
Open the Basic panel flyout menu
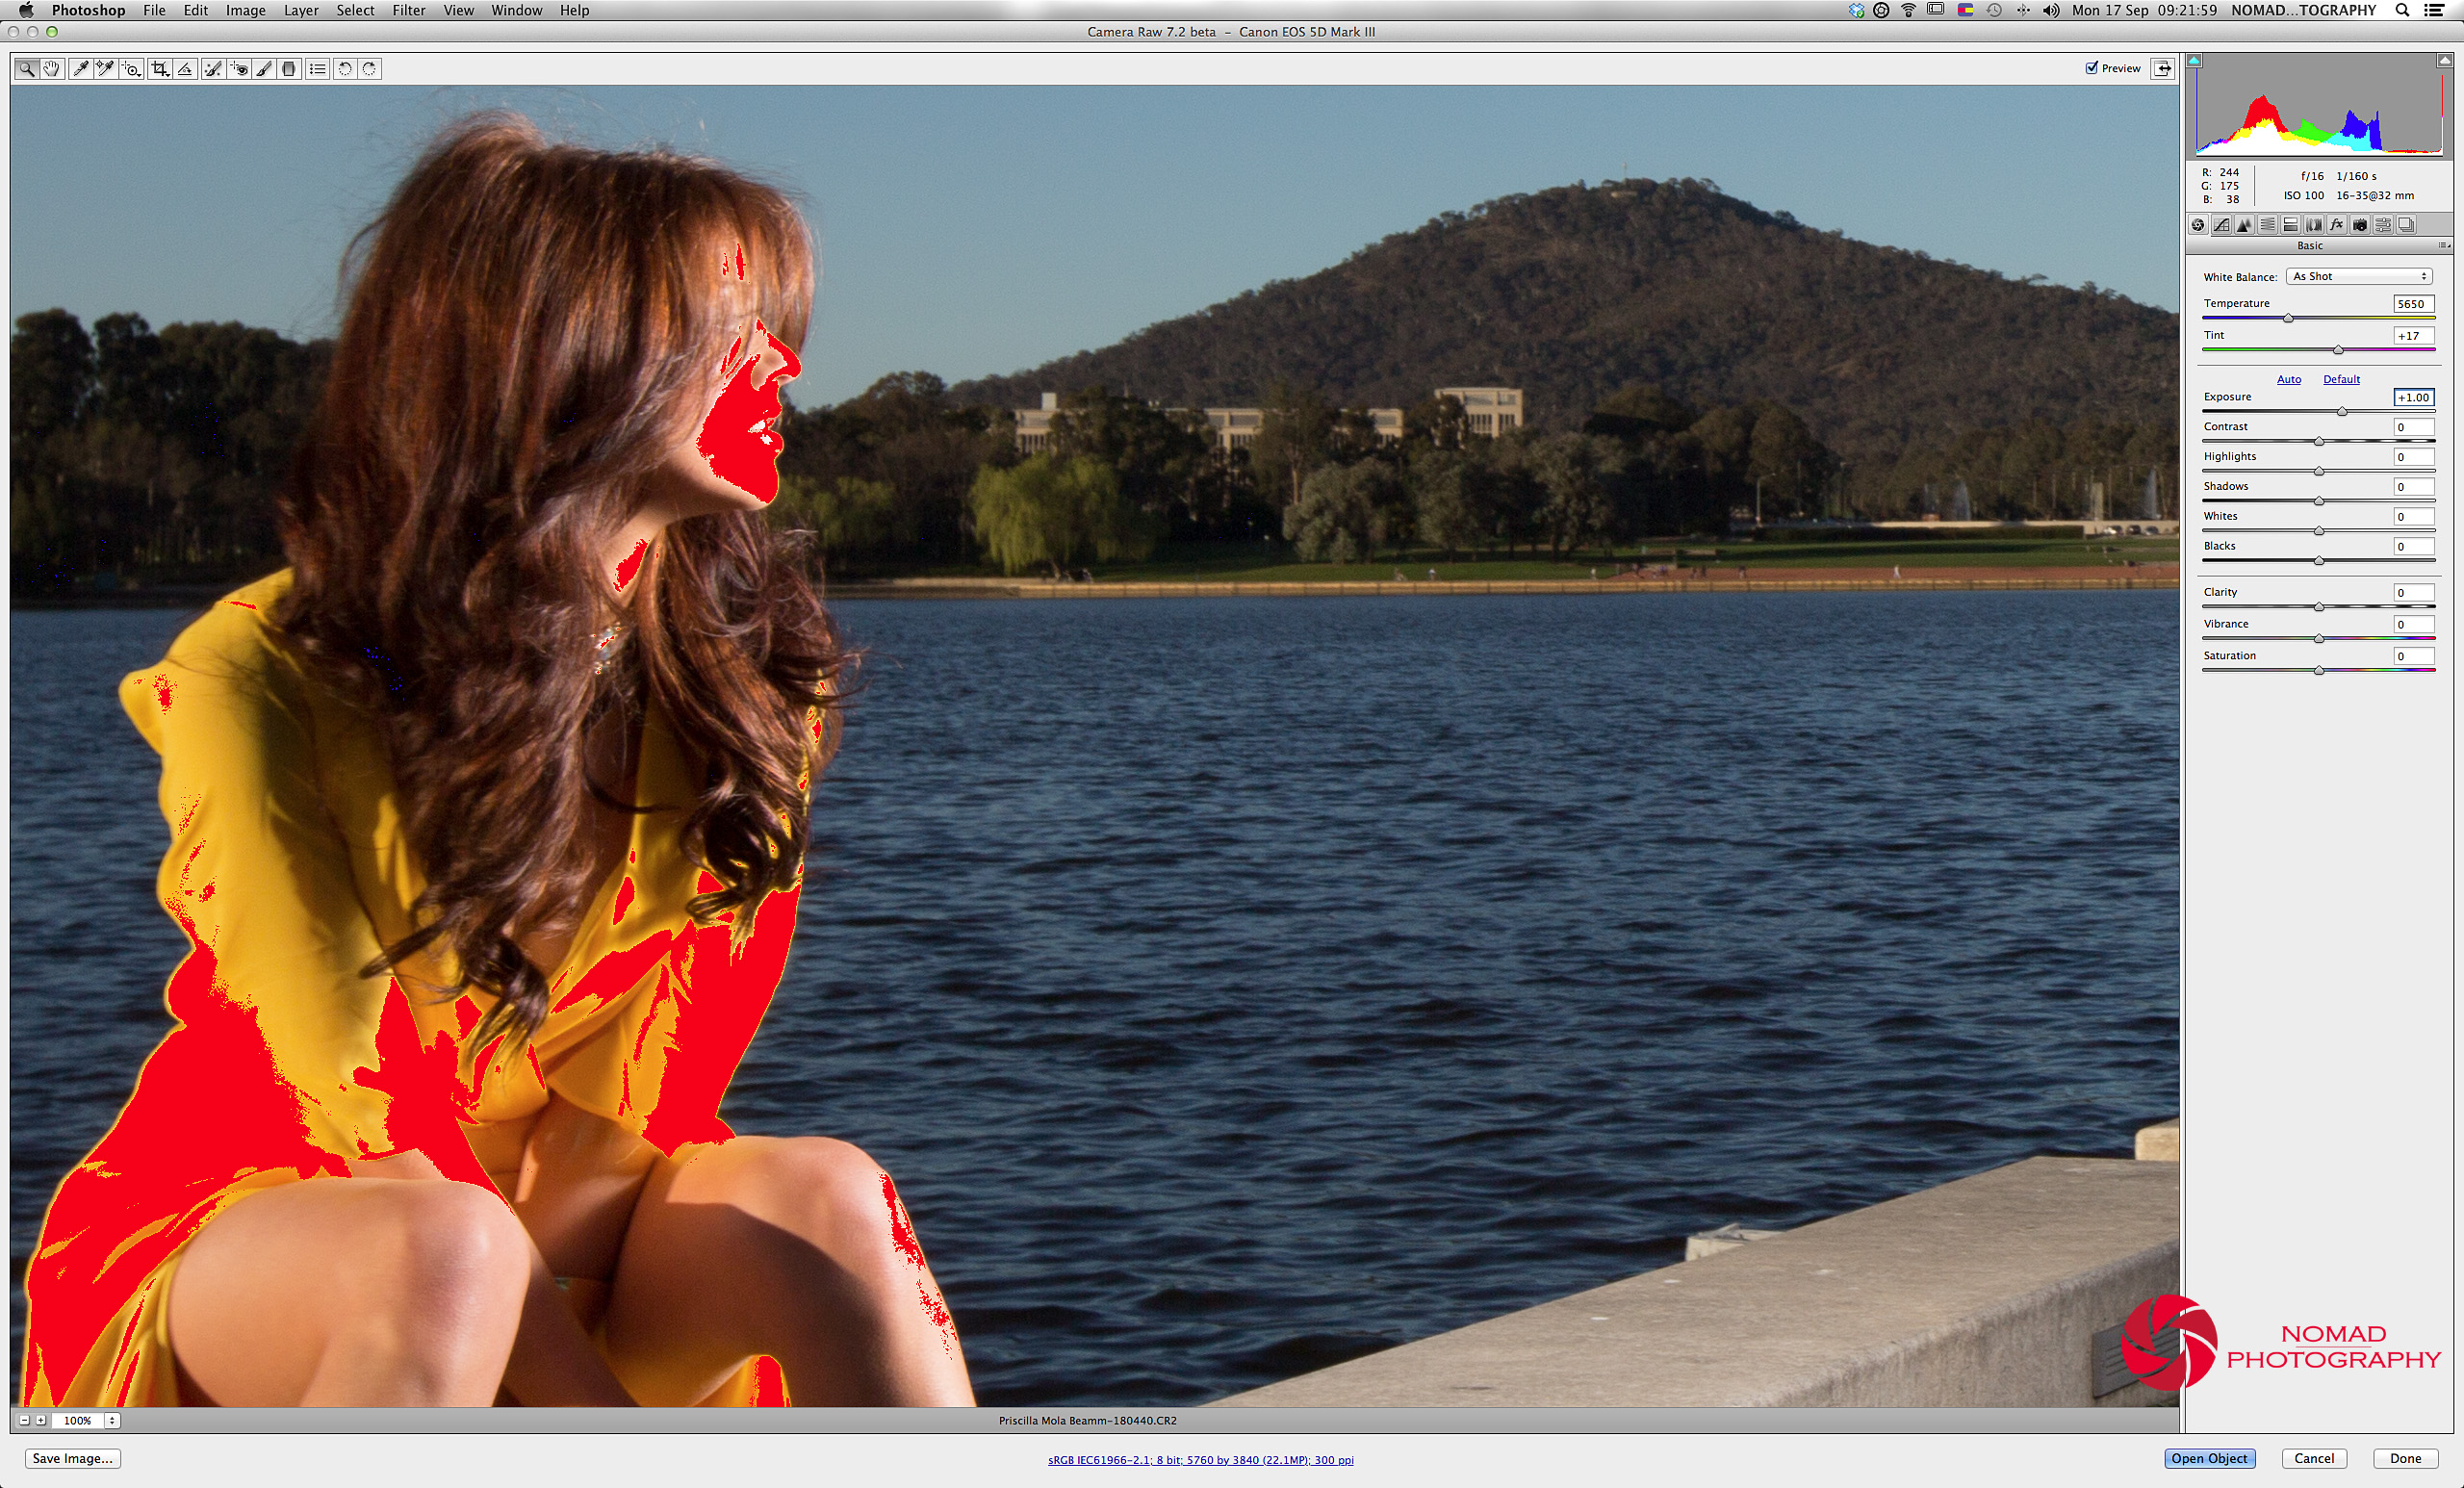pos(2443,246)
